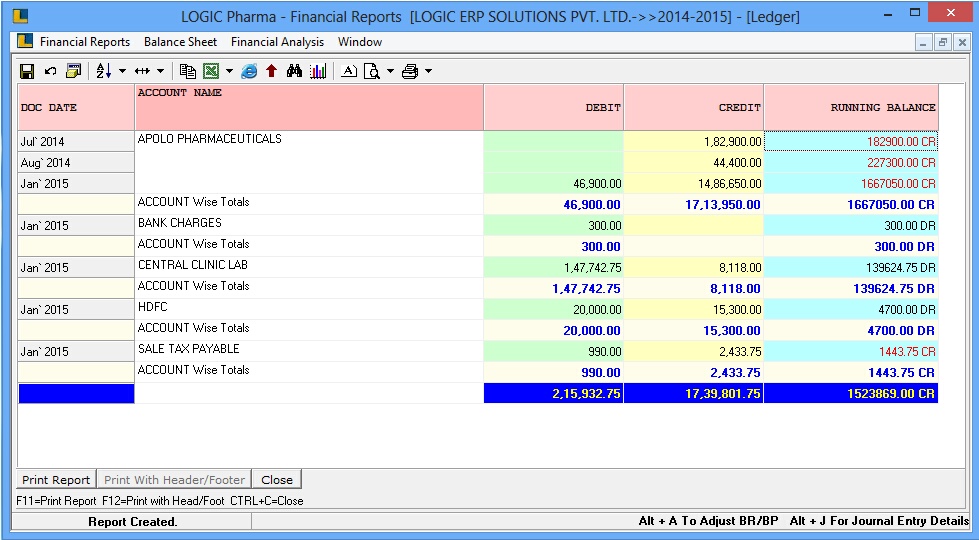Select the Jul` 2014 date cell
The image size is (979, 540).
[x=76, y=142]
